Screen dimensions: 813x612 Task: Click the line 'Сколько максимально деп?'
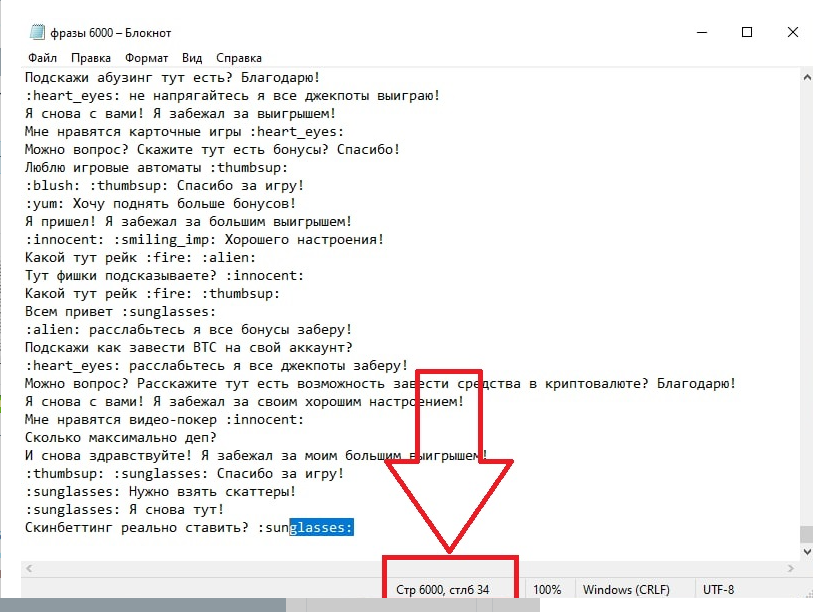[120, 438]
